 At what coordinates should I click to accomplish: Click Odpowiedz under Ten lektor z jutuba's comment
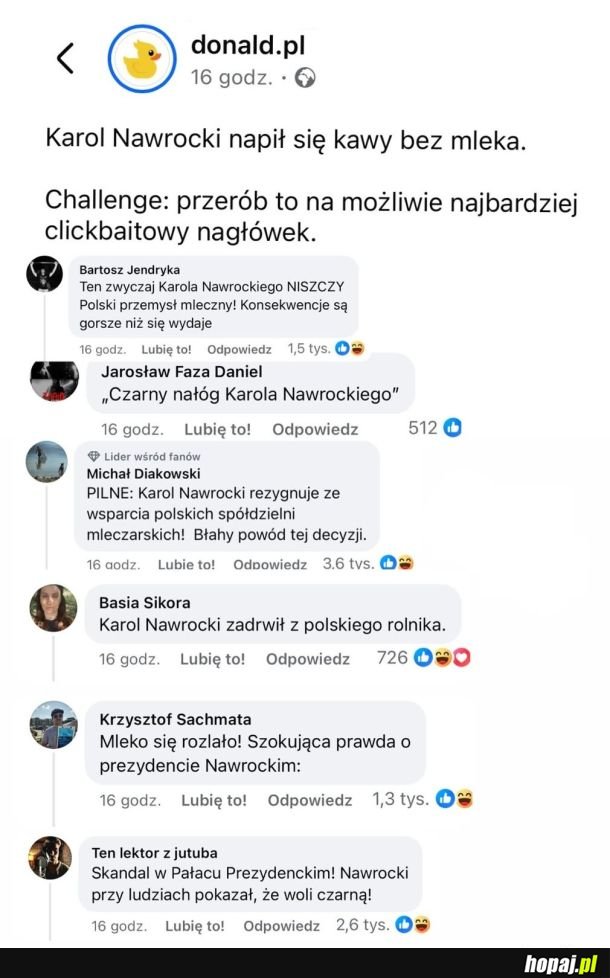(x=281, y=926)
